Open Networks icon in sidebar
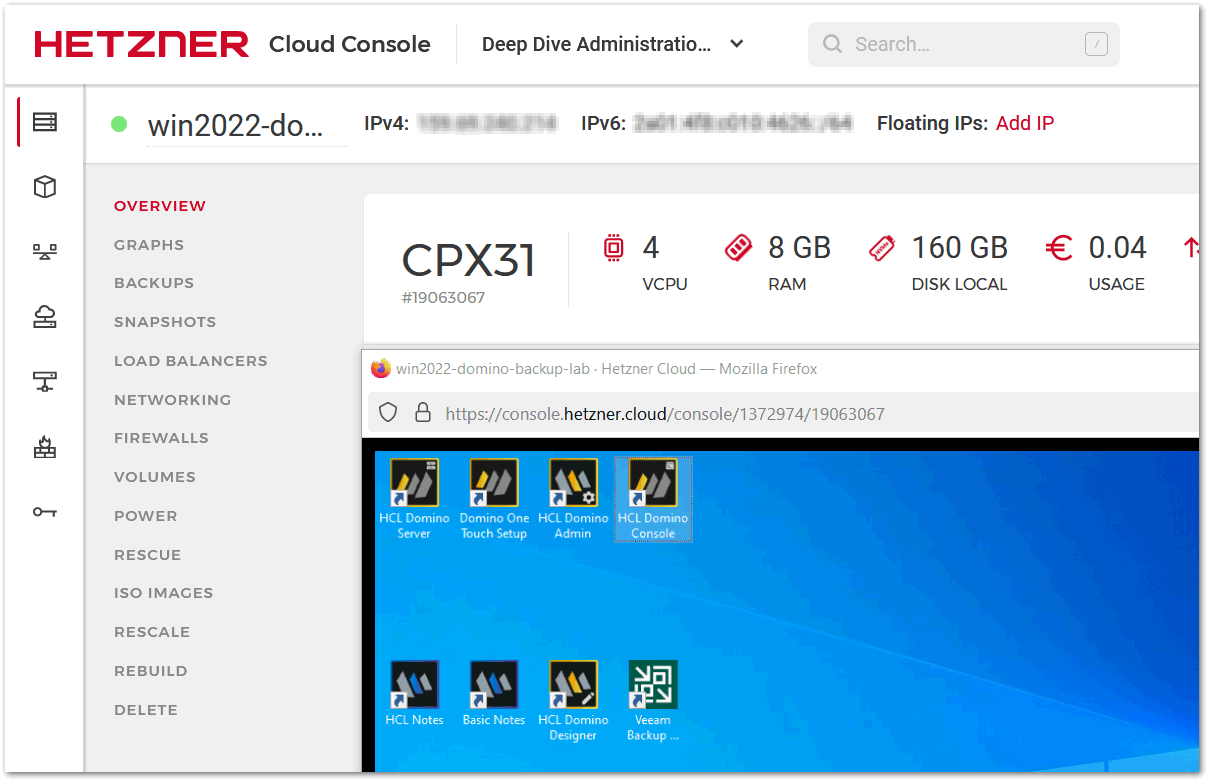Screen dimensions: 1208x781 point(45,381)
